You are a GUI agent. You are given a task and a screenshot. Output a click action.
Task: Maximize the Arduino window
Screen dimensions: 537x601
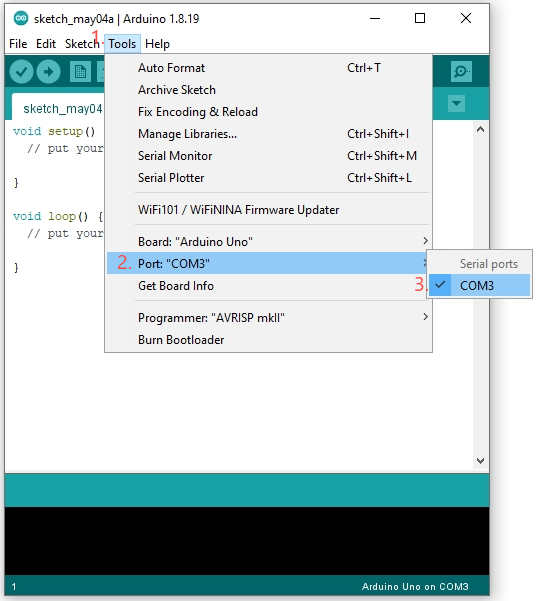[420, 18]
